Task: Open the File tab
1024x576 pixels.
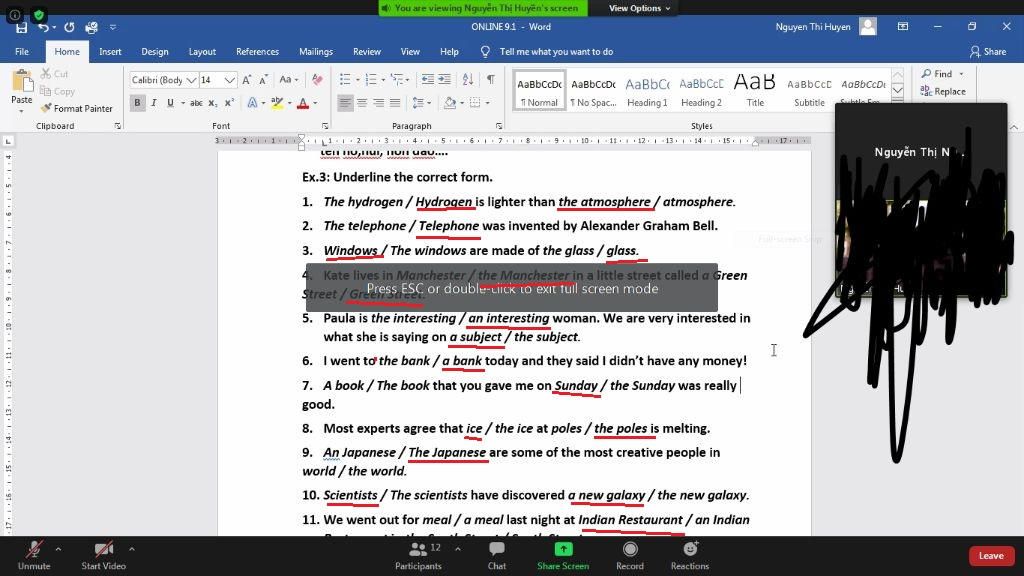Action: coord(22,52)
